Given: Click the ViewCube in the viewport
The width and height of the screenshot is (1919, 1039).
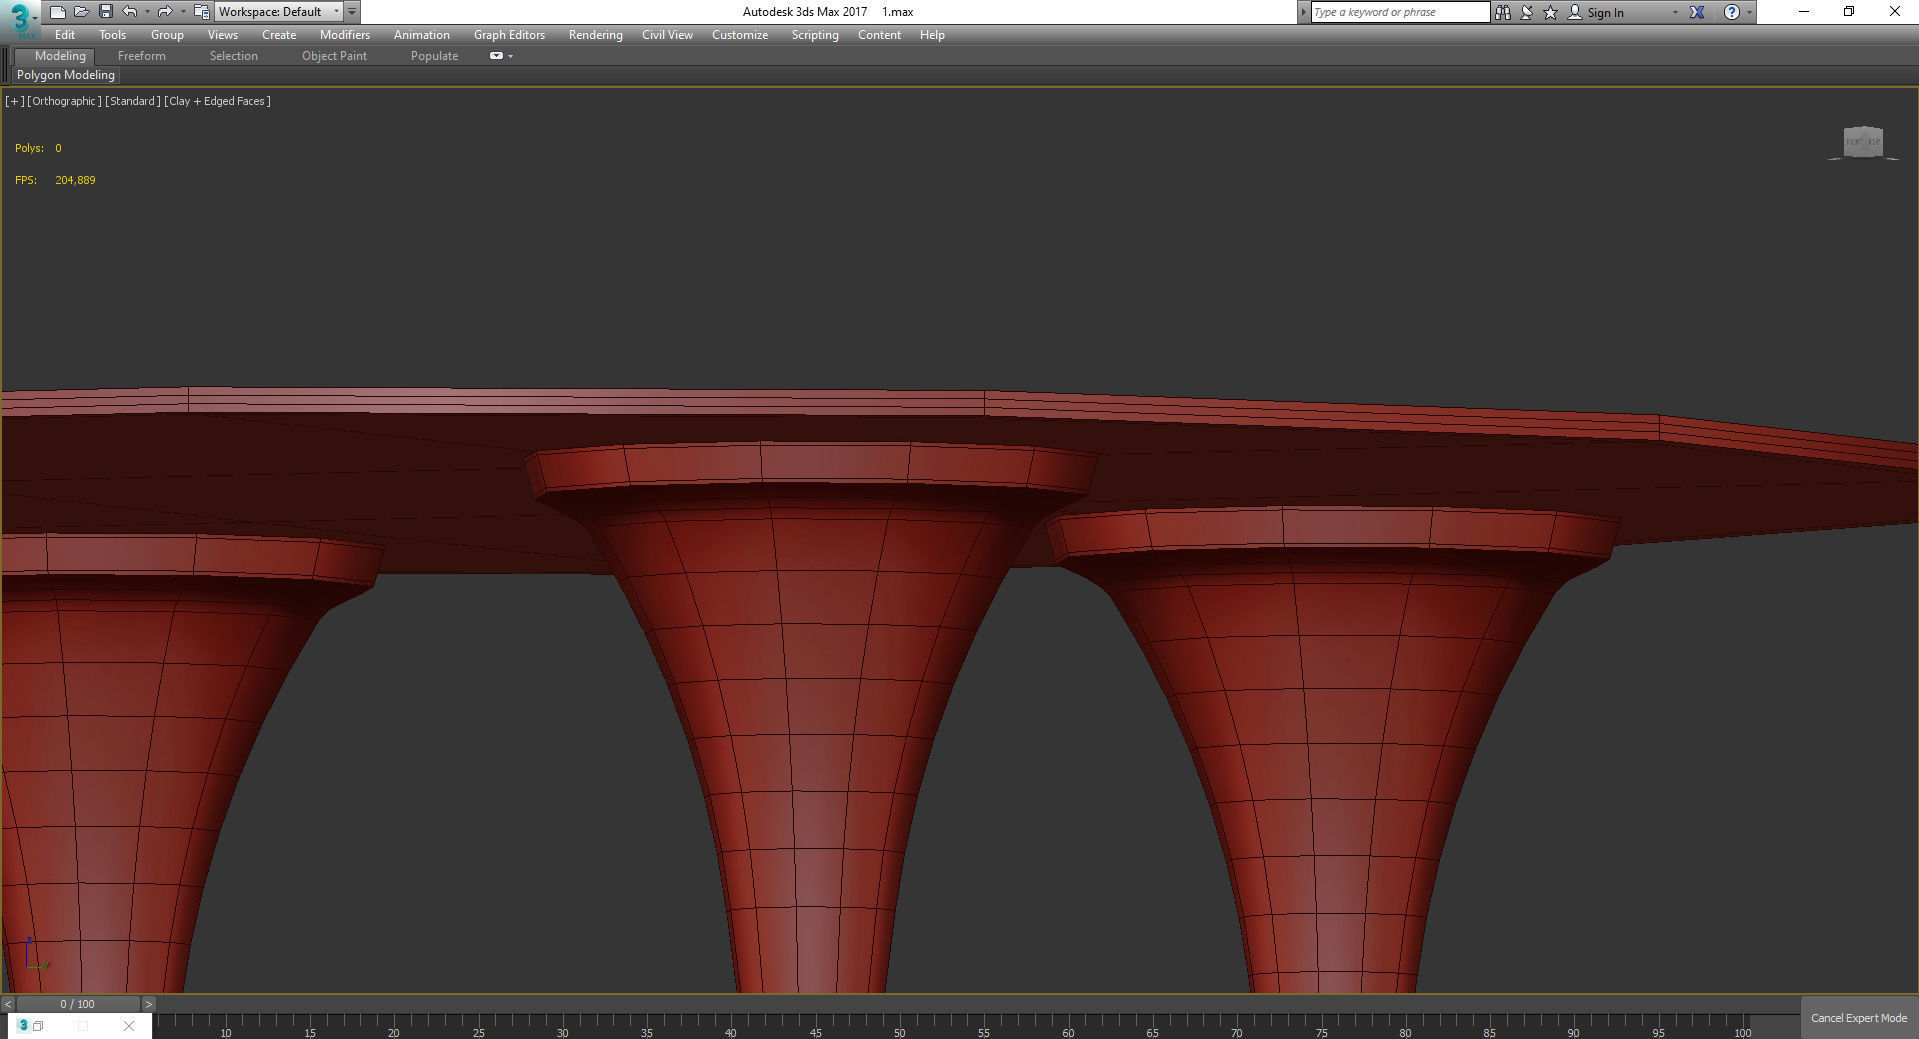Looking at the screenshot, I should tap(1863, 142).
